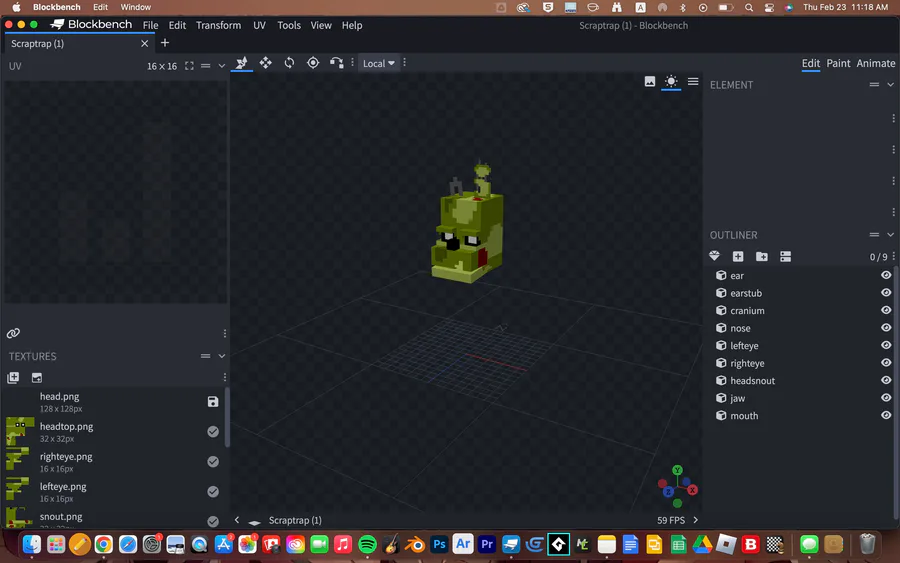
Task: Click the cube icon beside jaw
Action: (x=721, y=398)
